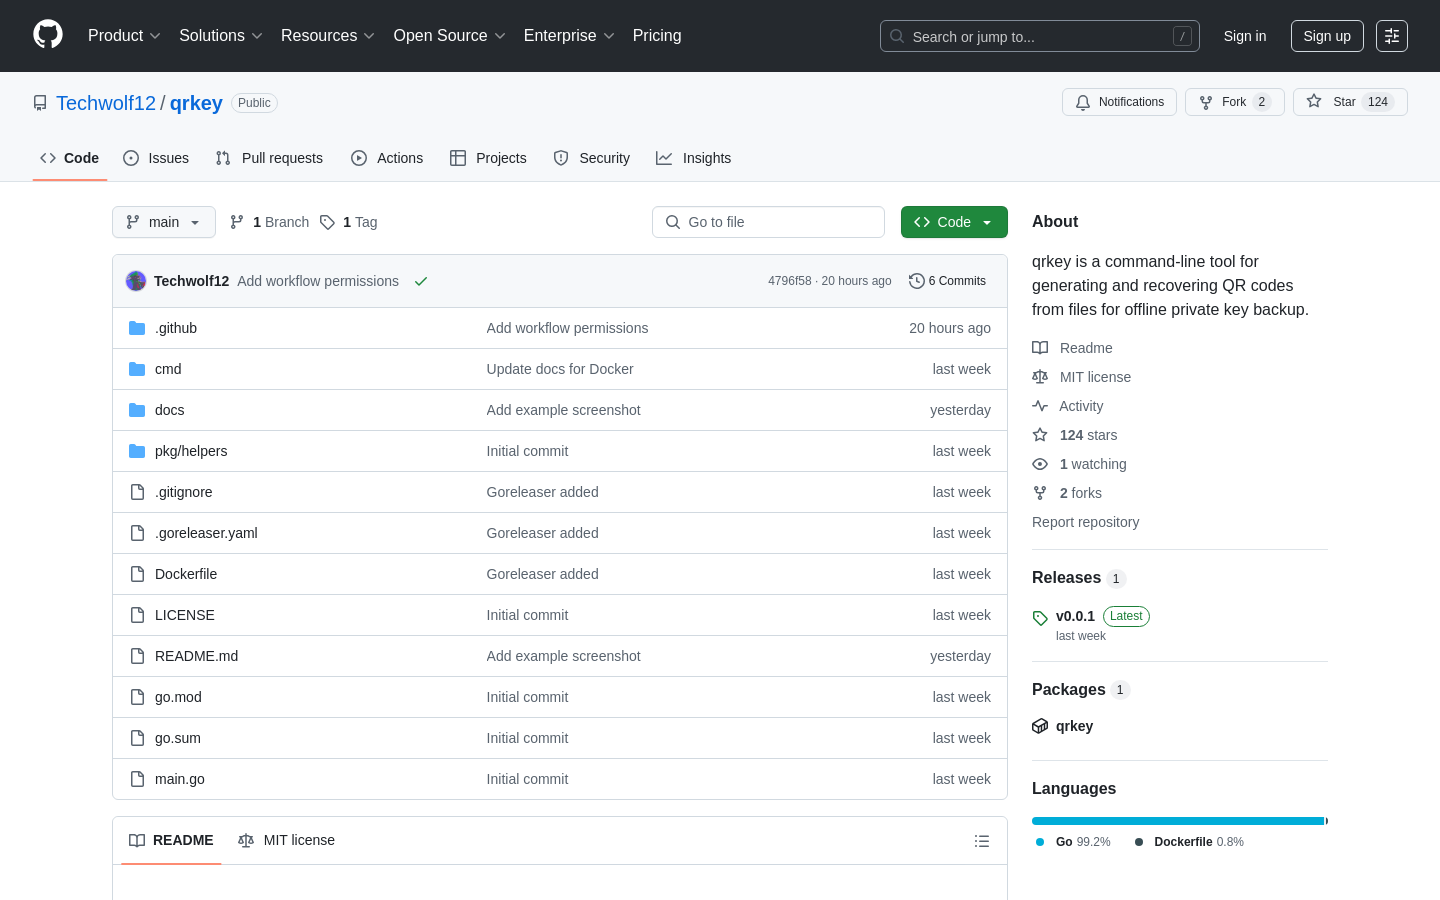Click the star icon on Star button
The width and height of the screenshot is (1440, 900).
tap(1314, 102)
